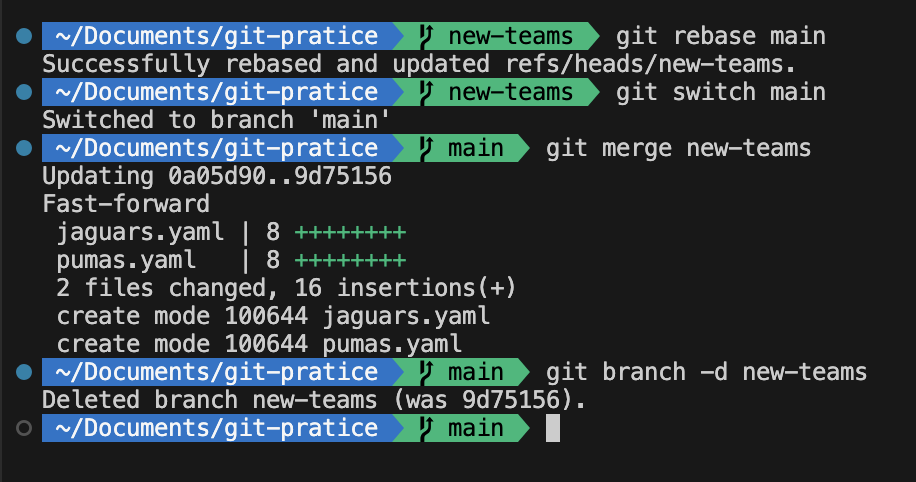Click the git switch main command text
The height and width of the screenshot is (482, 916).
tap(721, 92)
